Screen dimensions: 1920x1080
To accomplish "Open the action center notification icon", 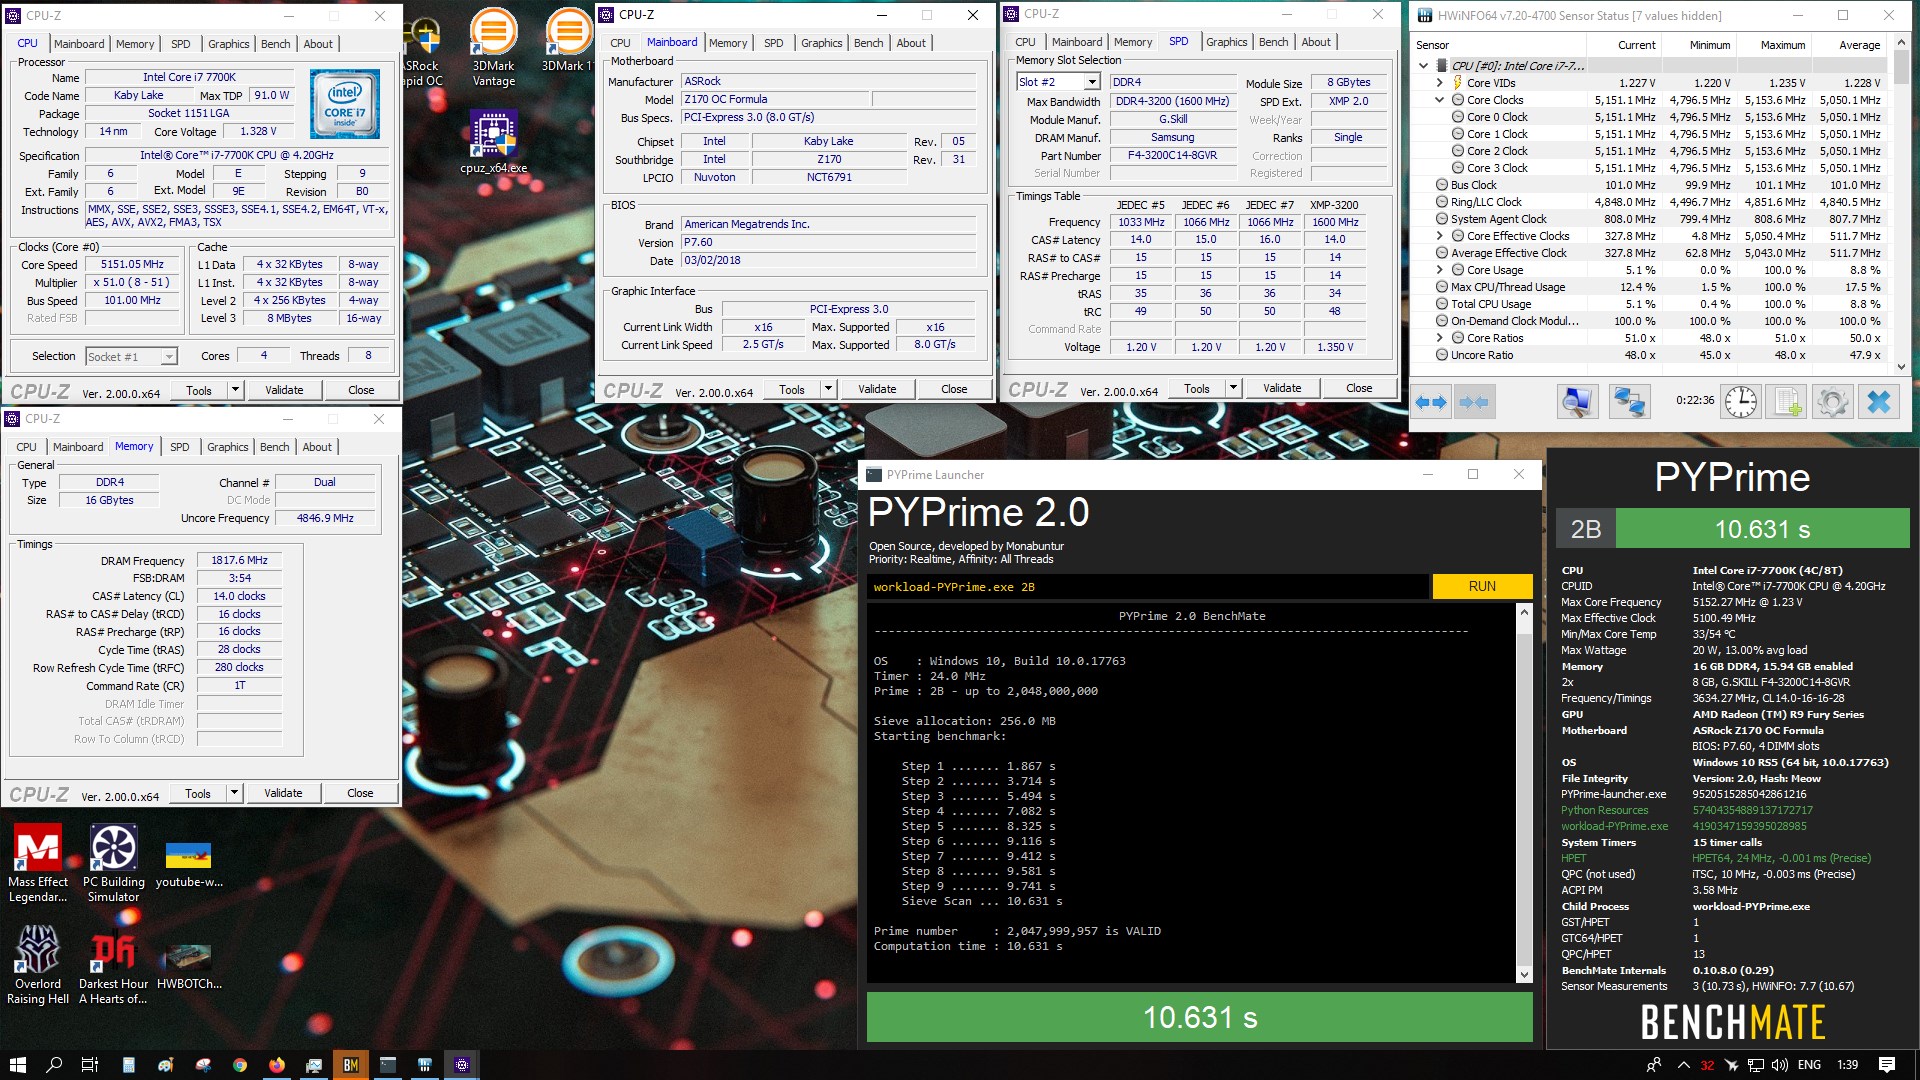I will pyautogui.click(x=1887, y=1065).
